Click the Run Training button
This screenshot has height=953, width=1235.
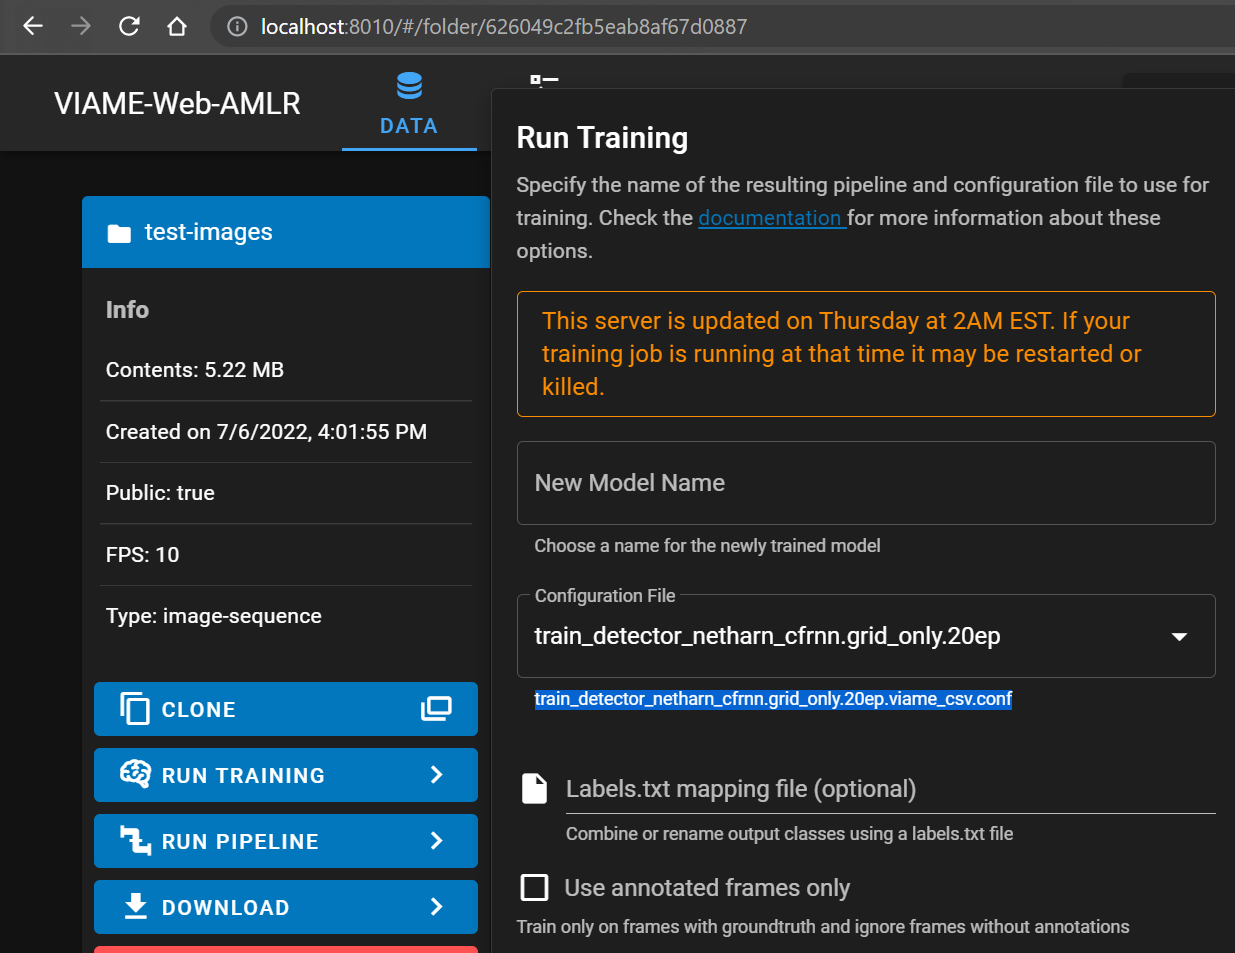coord(285,775)
